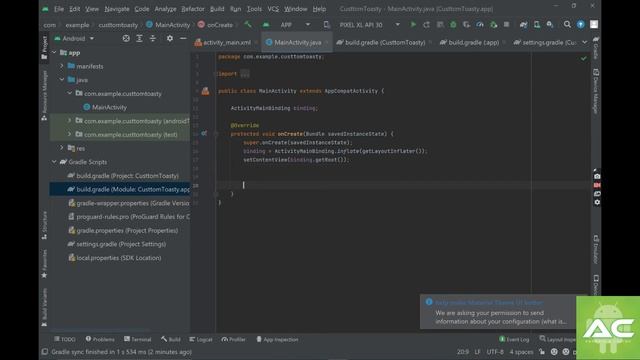Expand the manifests folder
Viewport: 640px width, 360px height.
(x=62, y=66)
